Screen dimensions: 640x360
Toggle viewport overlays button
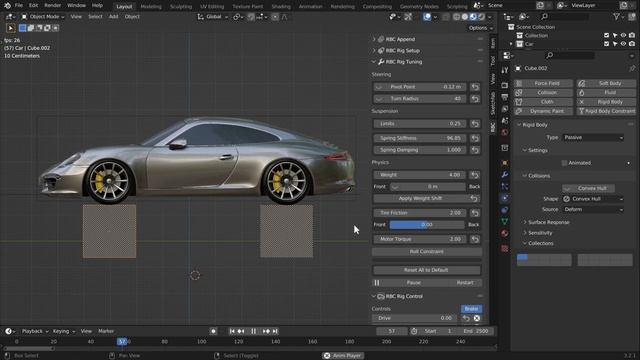point(427,17)
